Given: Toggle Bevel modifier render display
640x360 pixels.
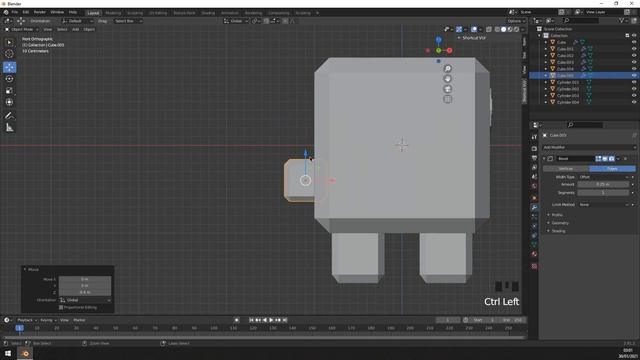Looking at the screenshot, I should pyautogui.click(x=611, y=159).
